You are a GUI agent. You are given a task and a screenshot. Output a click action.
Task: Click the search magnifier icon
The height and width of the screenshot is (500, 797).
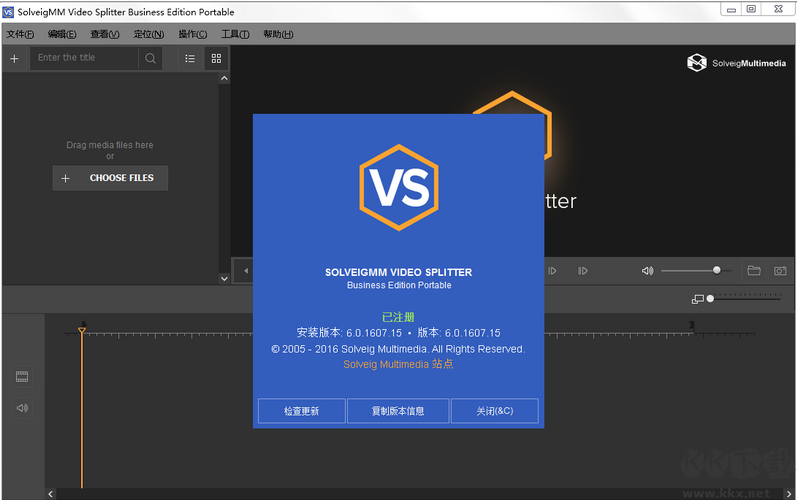[x=151, y=58]
